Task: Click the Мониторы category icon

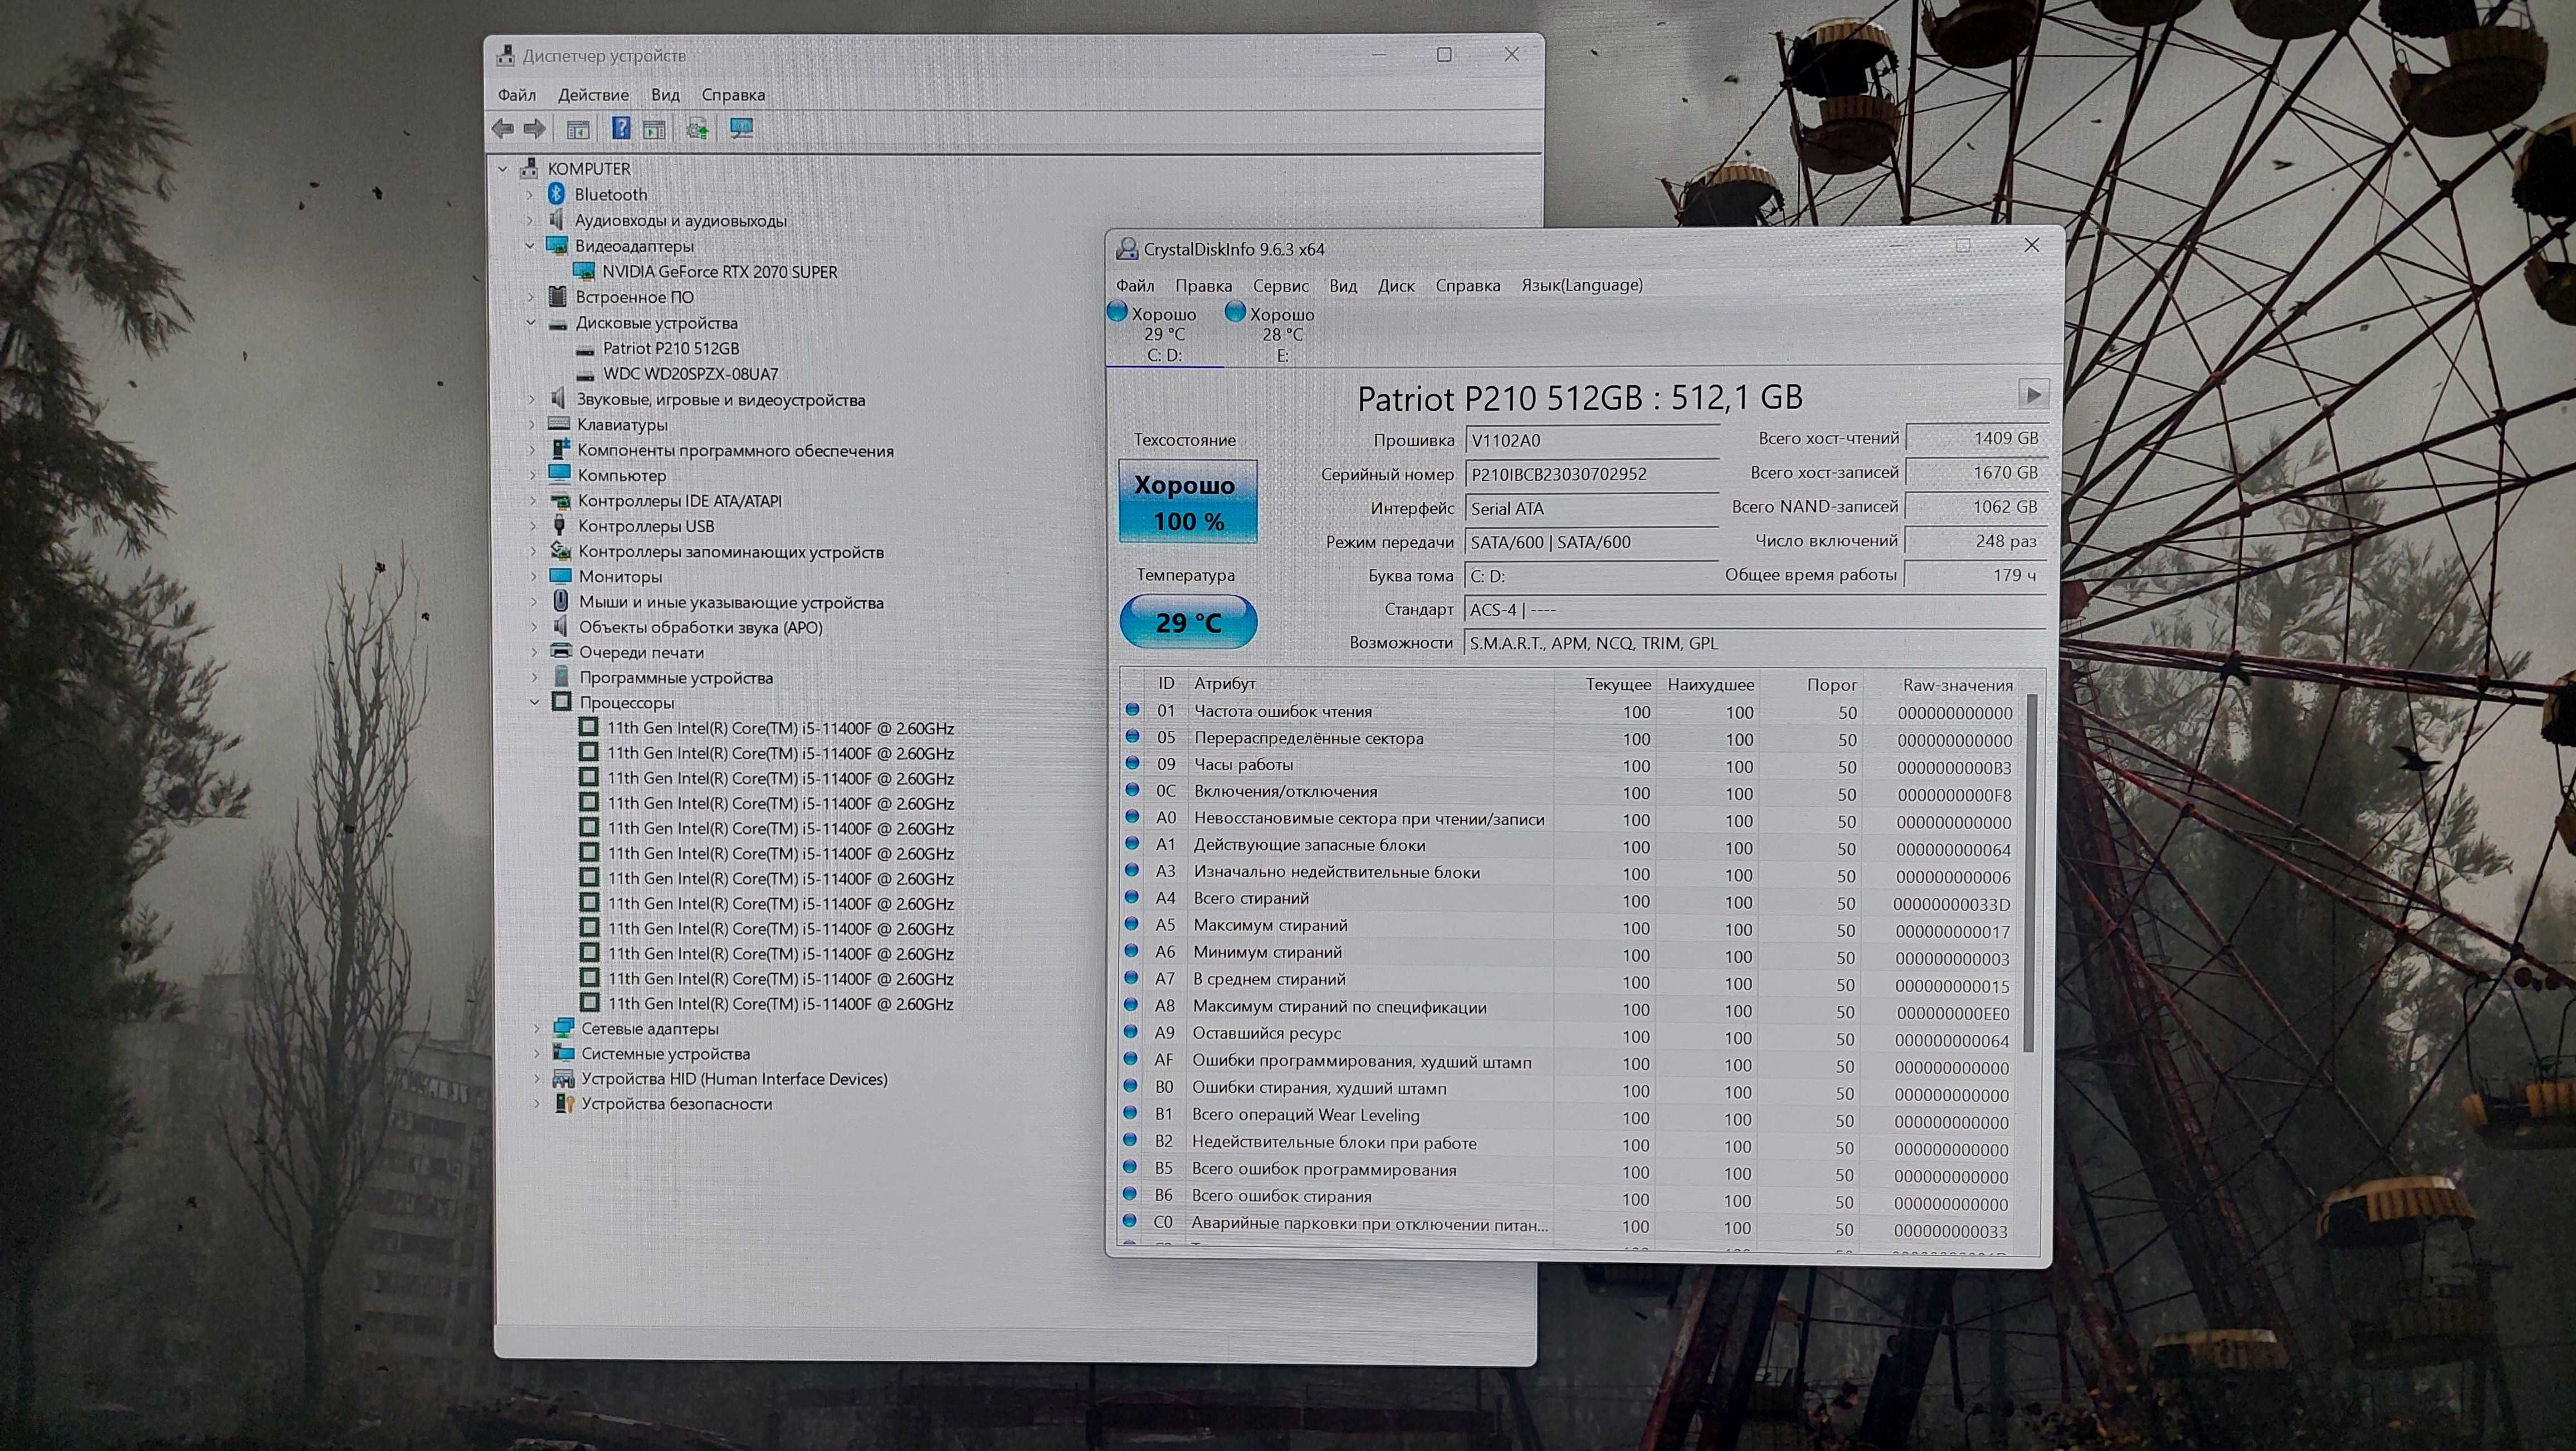Action: [560, 576]
